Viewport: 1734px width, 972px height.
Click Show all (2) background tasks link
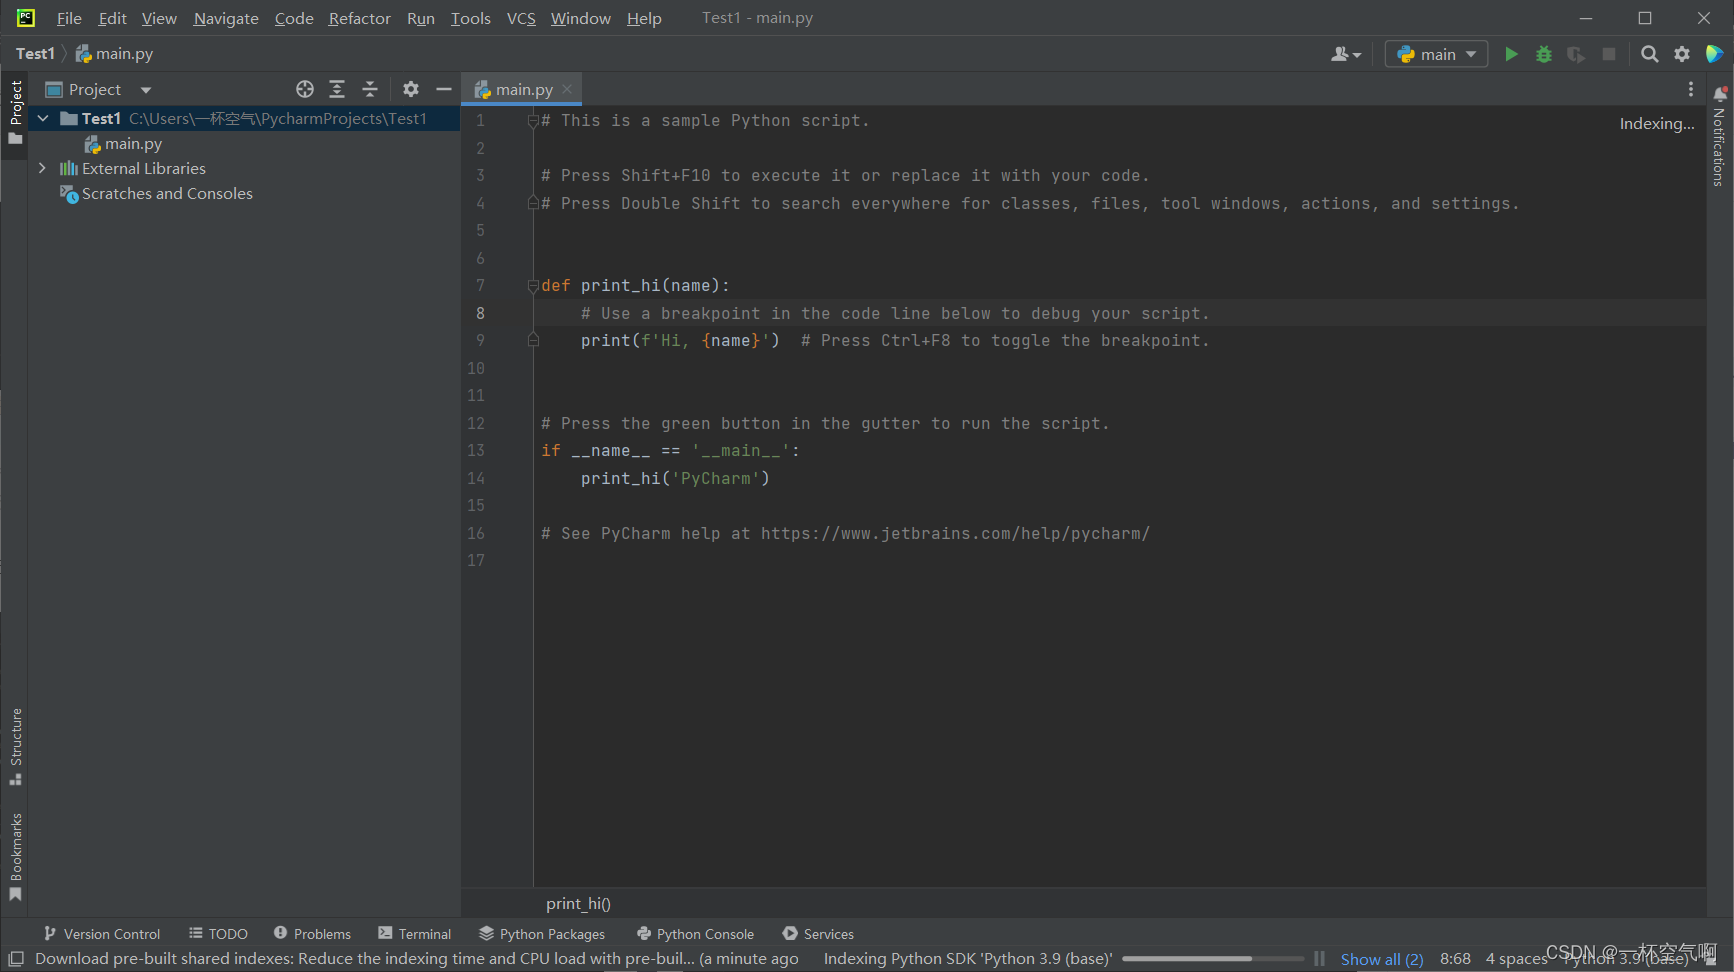pyautogui.click(x=1382, y=959)
